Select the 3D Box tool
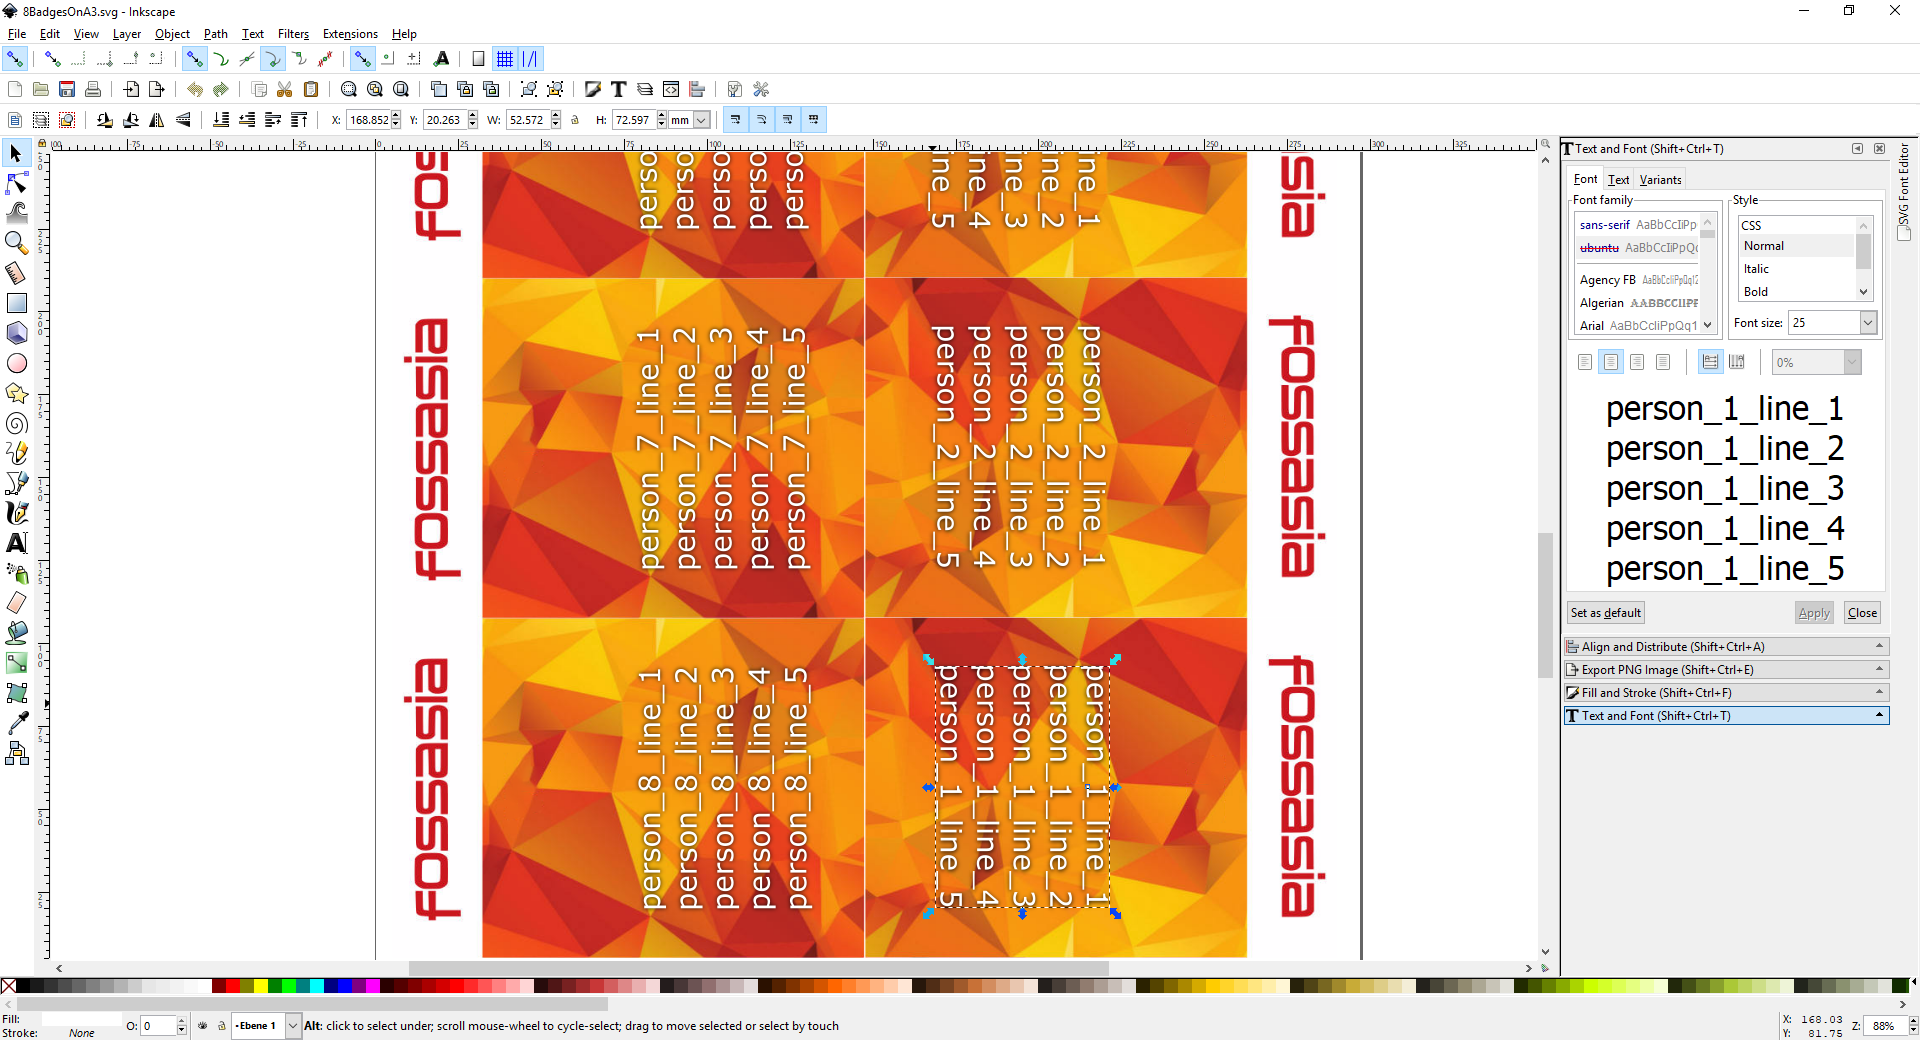1920x1040 pixels. 16,333
